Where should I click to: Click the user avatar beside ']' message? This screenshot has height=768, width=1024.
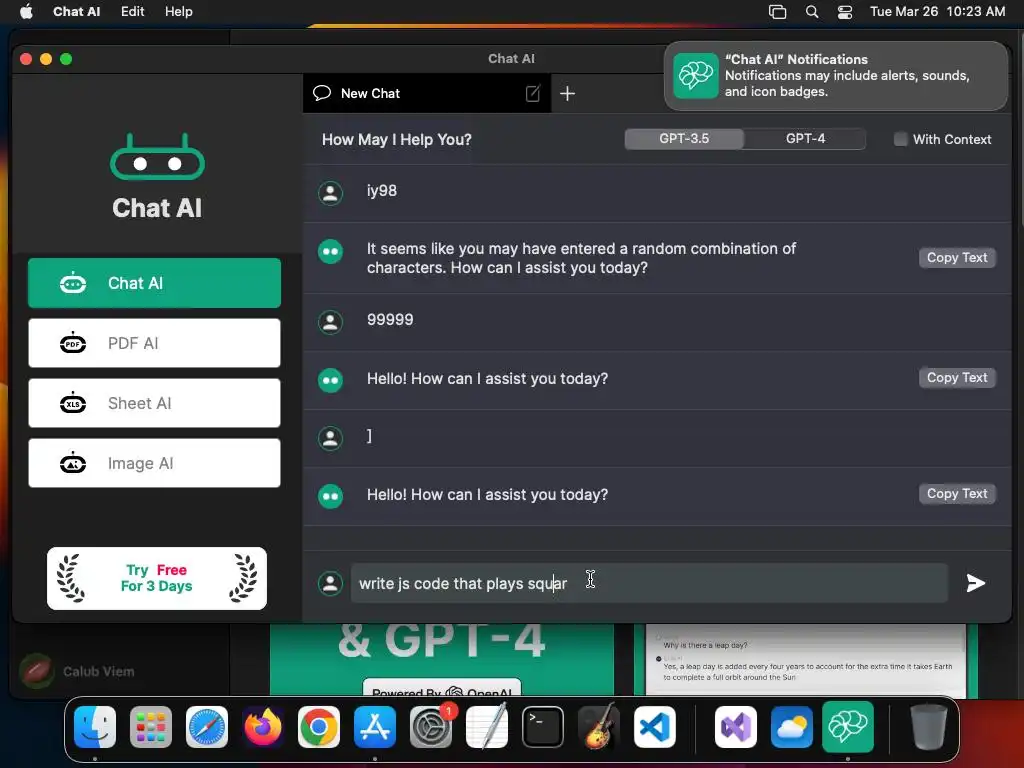(330, 438)
